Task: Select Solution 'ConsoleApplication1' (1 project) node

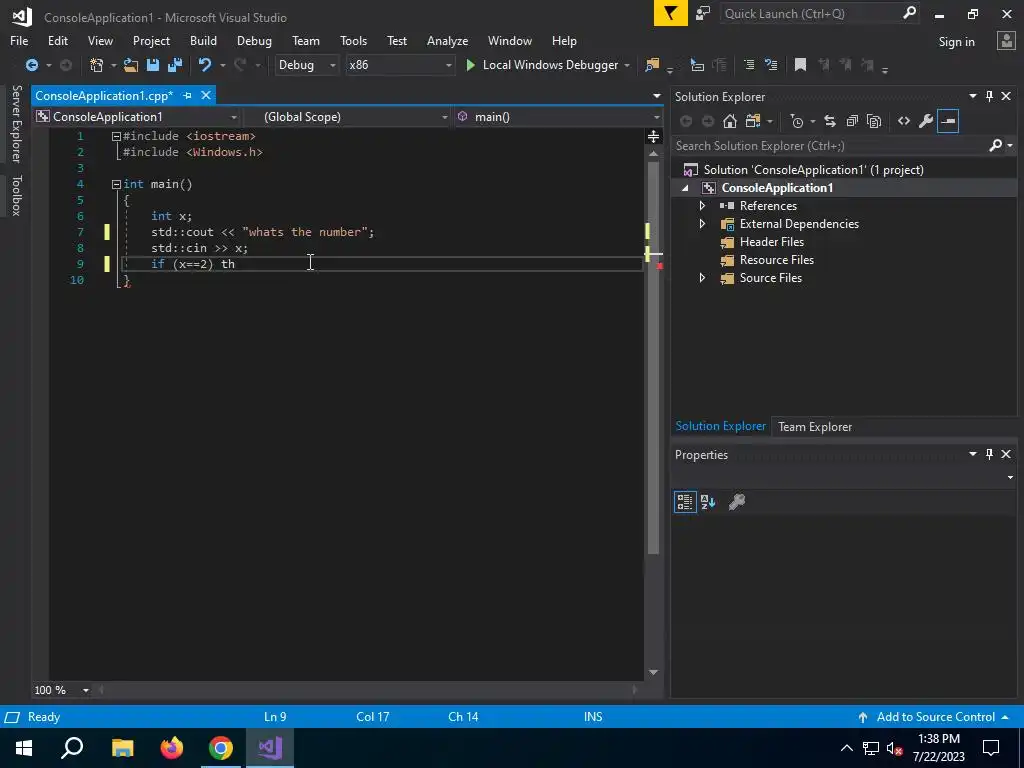Action: pos(813,170)
